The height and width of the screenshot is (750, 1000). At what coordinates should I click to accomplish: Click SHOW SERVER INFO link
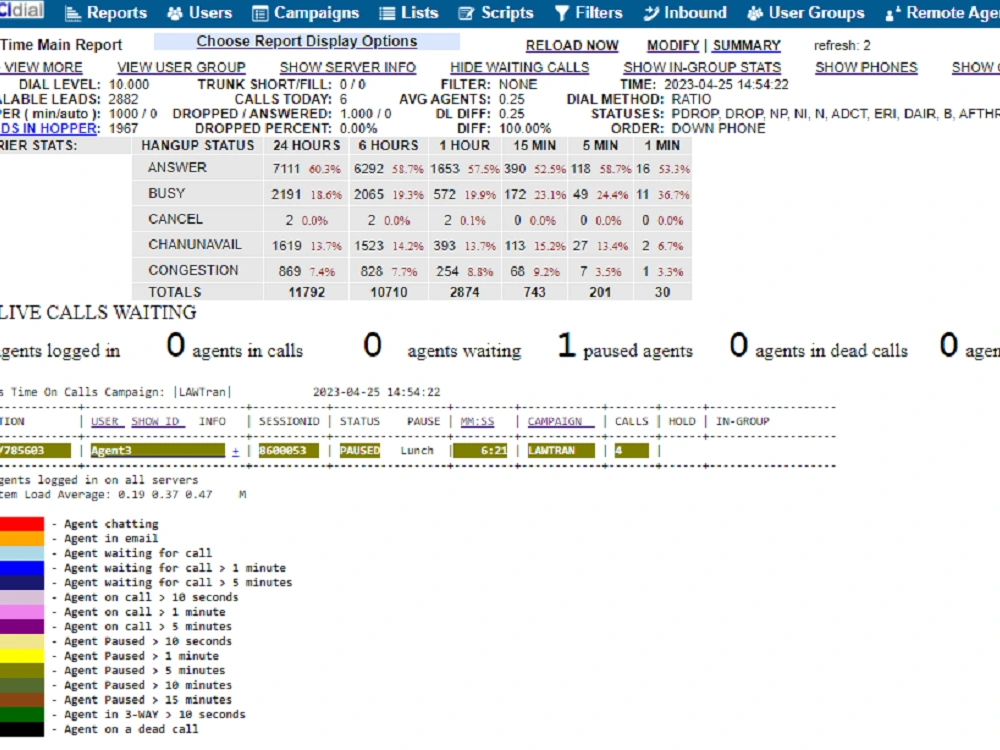pos(348,68)
